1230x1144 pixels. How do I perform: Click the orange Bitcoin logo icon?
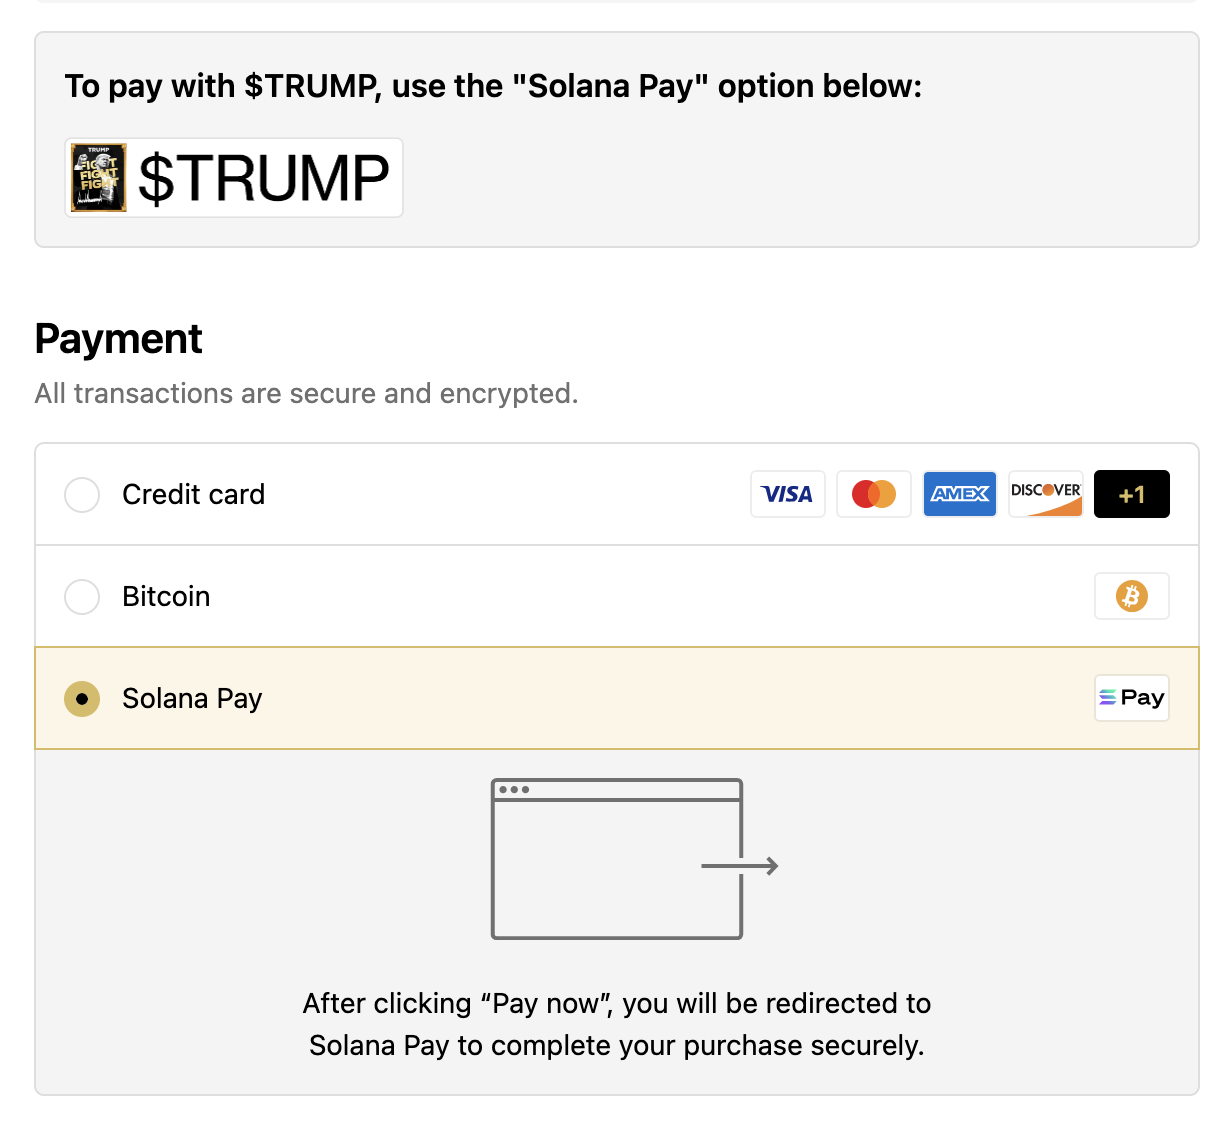coord(1131,597)
